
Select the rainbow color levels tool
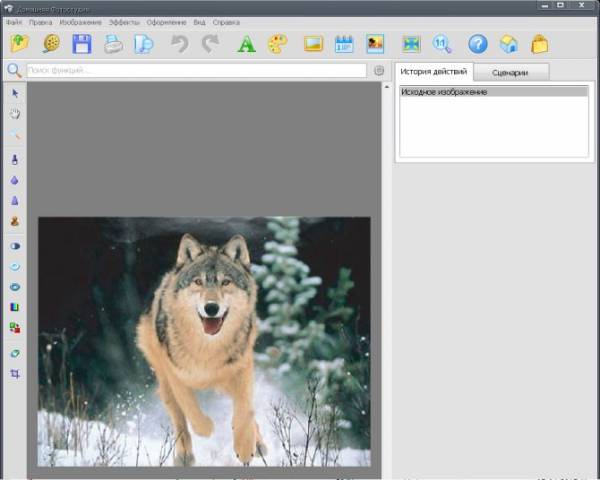[15, 307]
